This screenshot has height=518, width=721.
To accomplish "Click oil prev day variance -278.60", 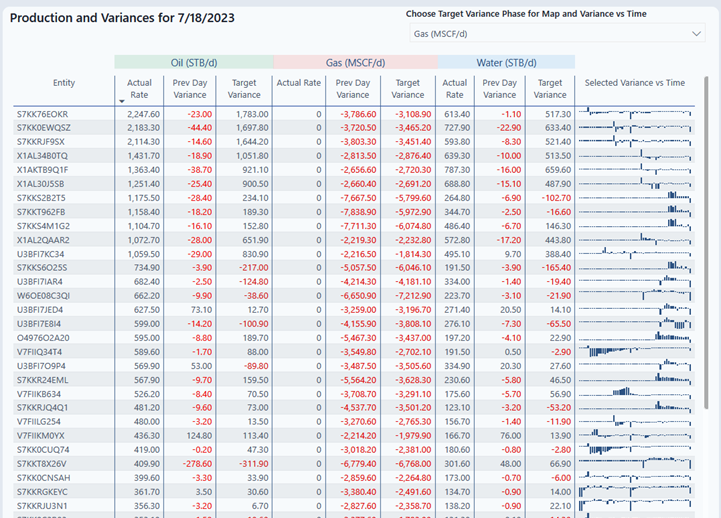I will (197, 464).
